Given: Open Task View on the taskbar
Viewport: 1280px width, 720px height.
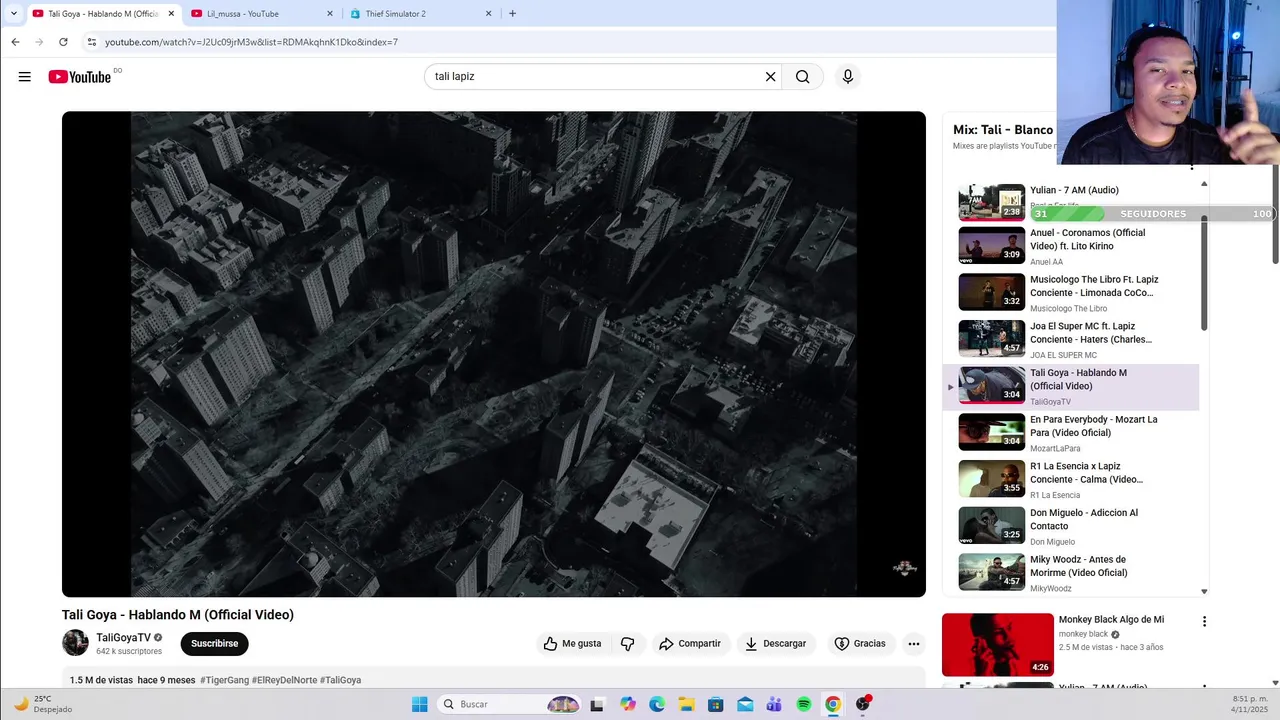Looking at the screenshot, I should [x=597, y=704].
